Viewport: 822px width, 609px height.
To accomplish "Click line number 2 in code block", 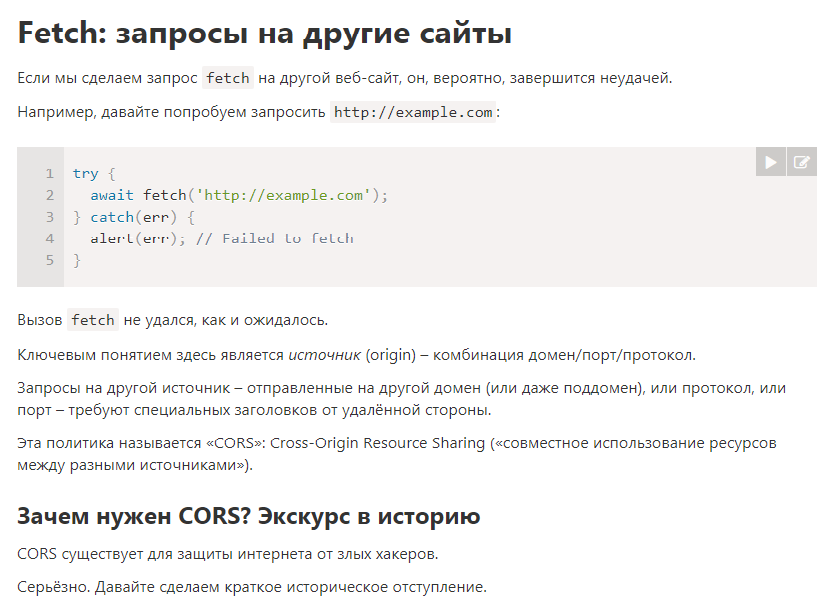I will (49, 195).
